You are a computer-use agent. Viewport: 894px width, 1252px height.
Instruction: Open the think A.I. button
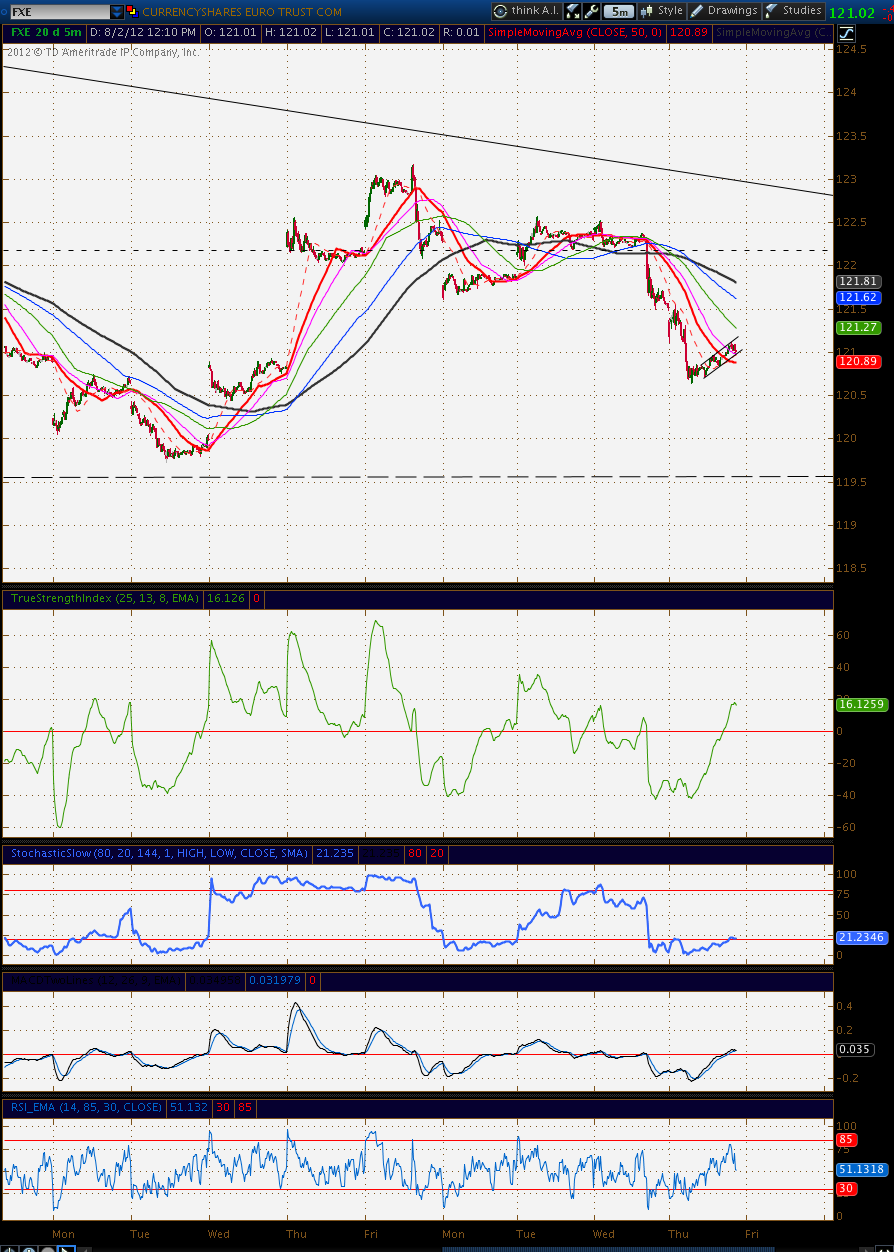click(527, 11)
